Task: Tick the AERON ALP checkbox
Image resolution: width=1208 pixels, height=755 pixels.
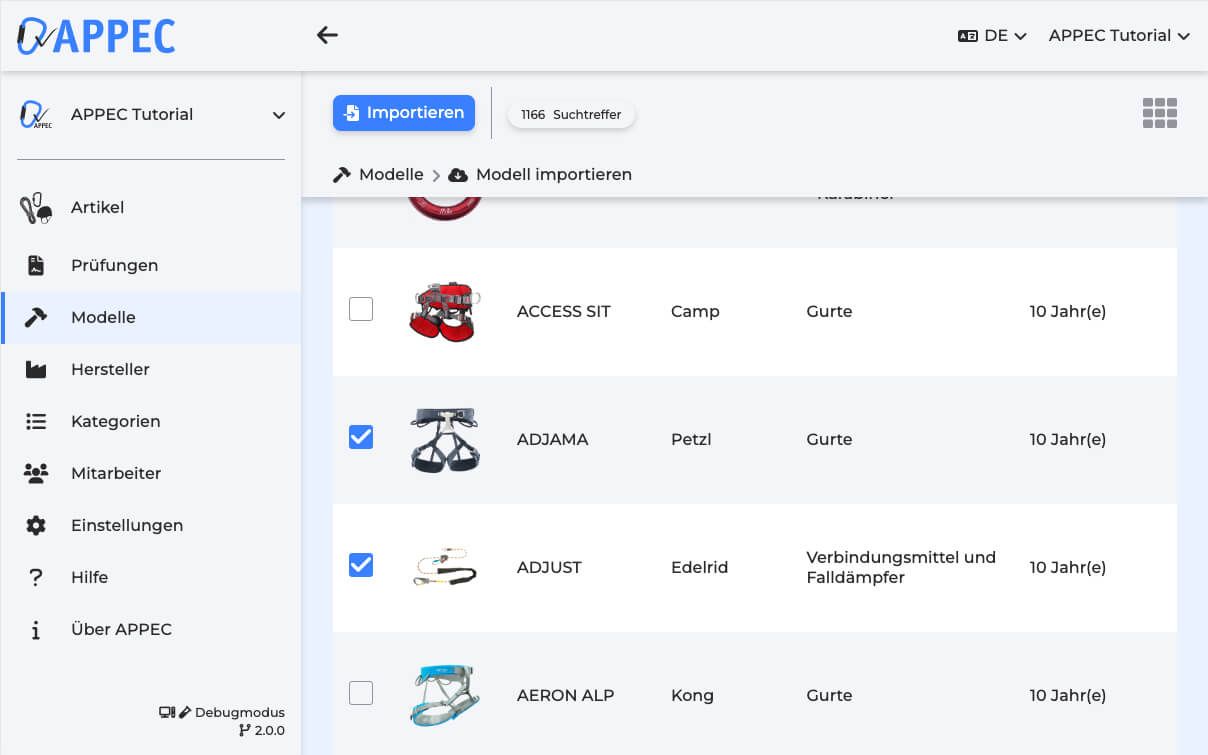Action: 361,693
